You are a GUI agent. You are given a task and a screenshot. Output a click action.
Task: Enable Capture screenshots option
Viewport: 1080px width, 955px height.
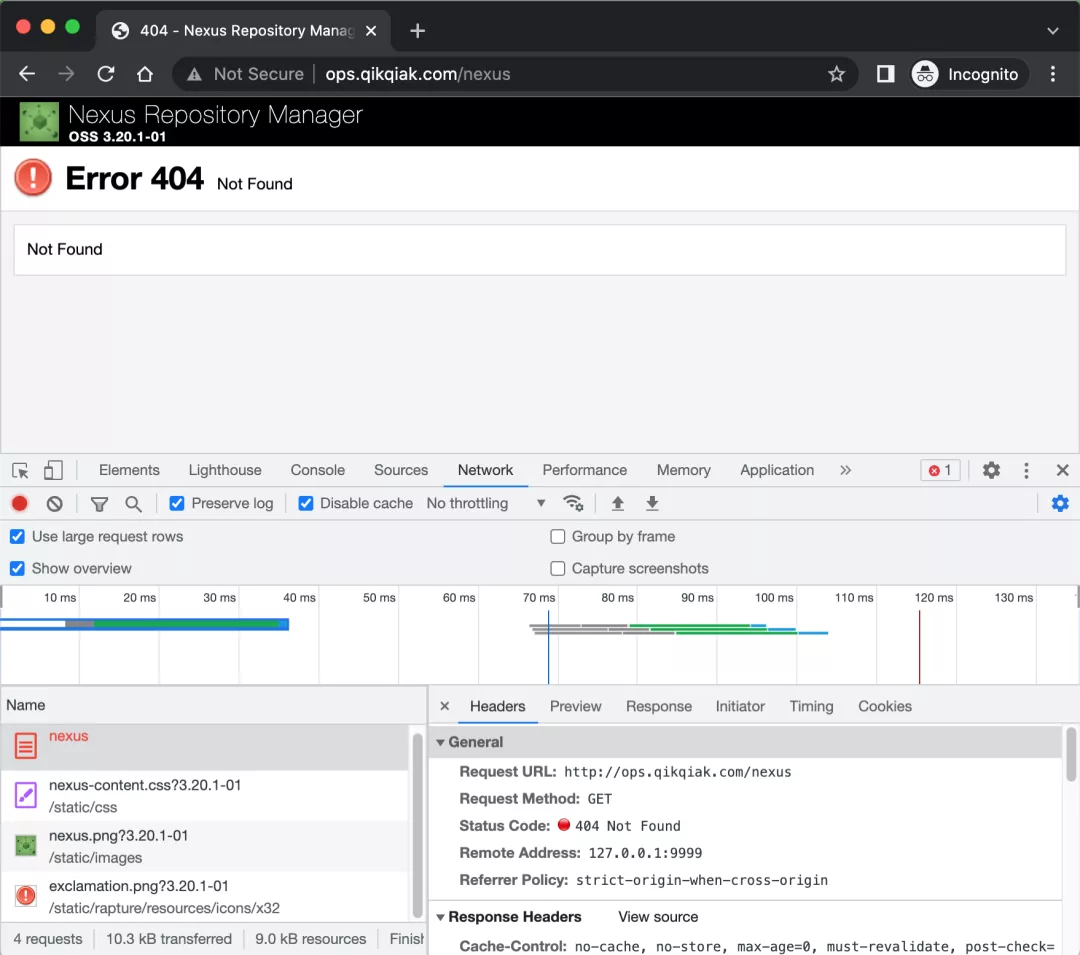pos(558,569)
